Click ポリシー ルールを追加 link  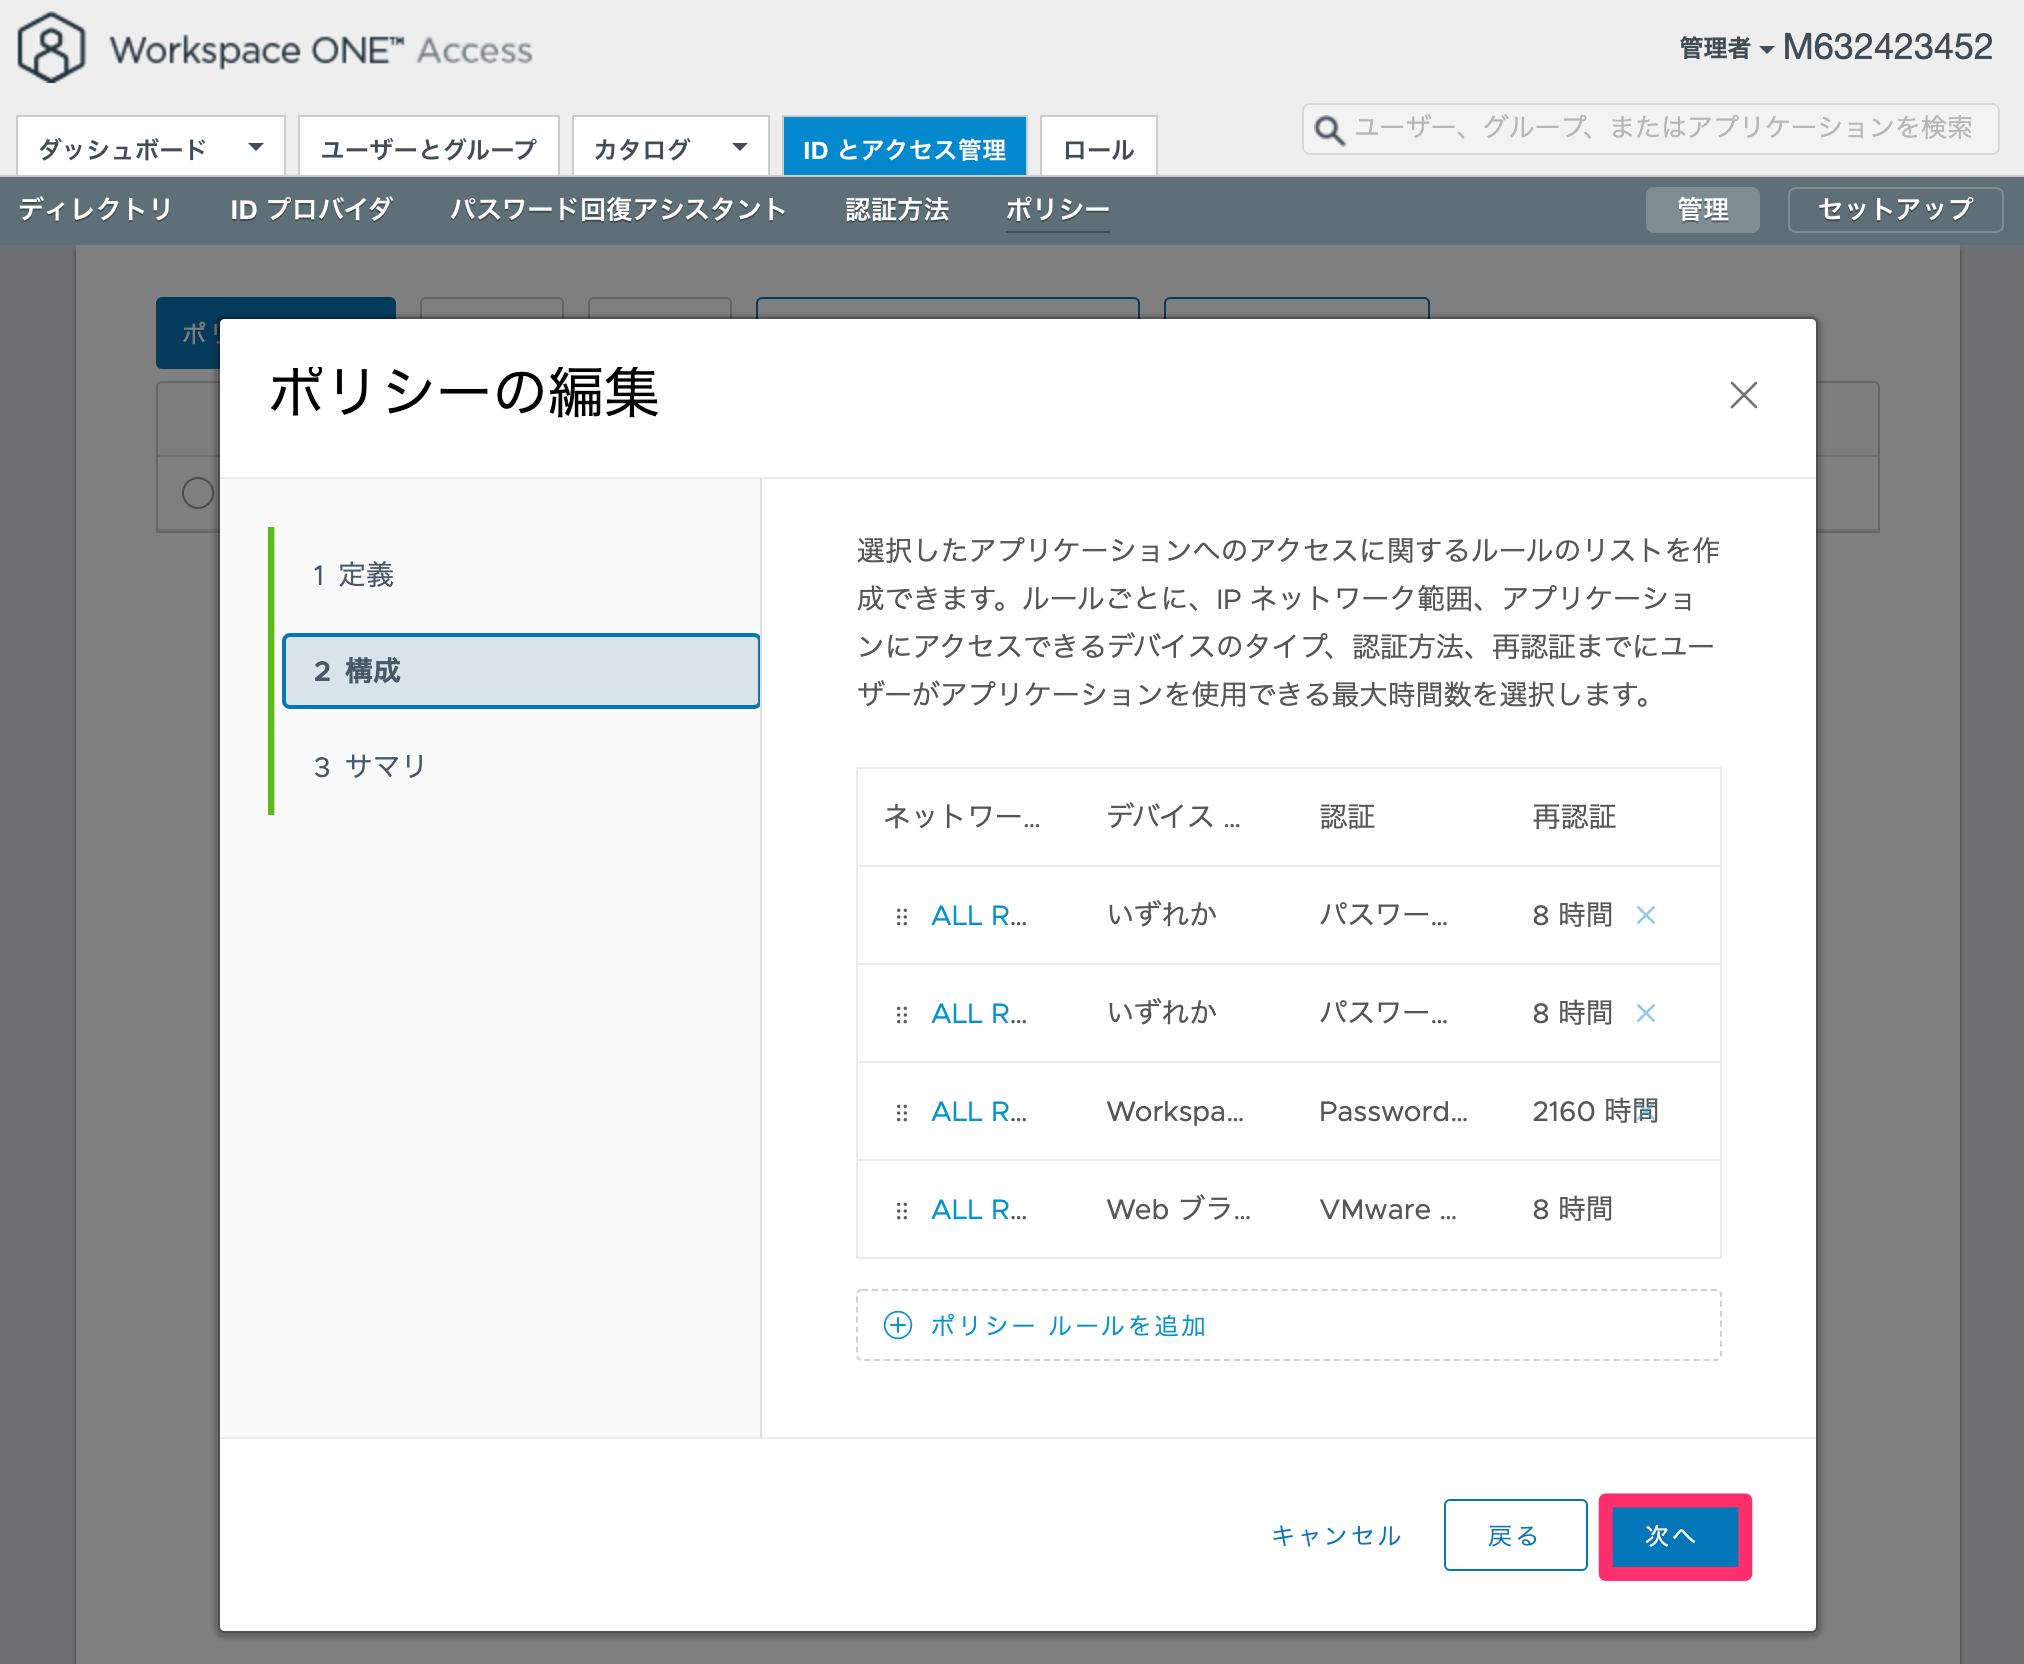1068,1325
